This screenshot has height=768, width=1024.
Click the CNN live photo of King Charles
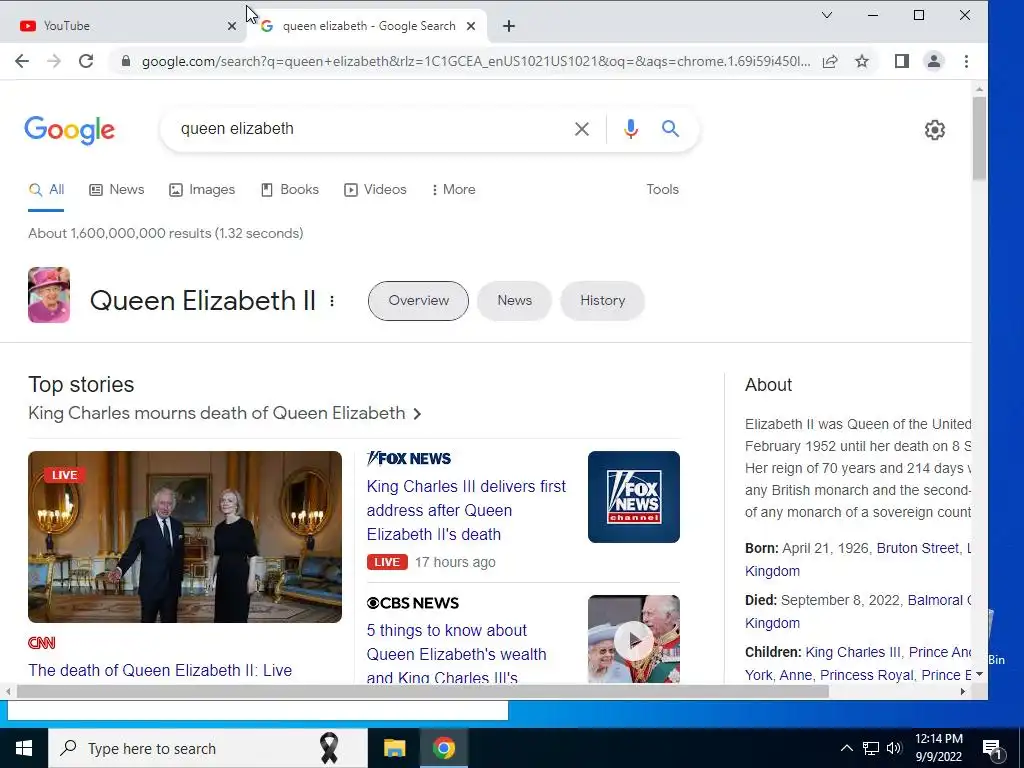tap(185, 537)
